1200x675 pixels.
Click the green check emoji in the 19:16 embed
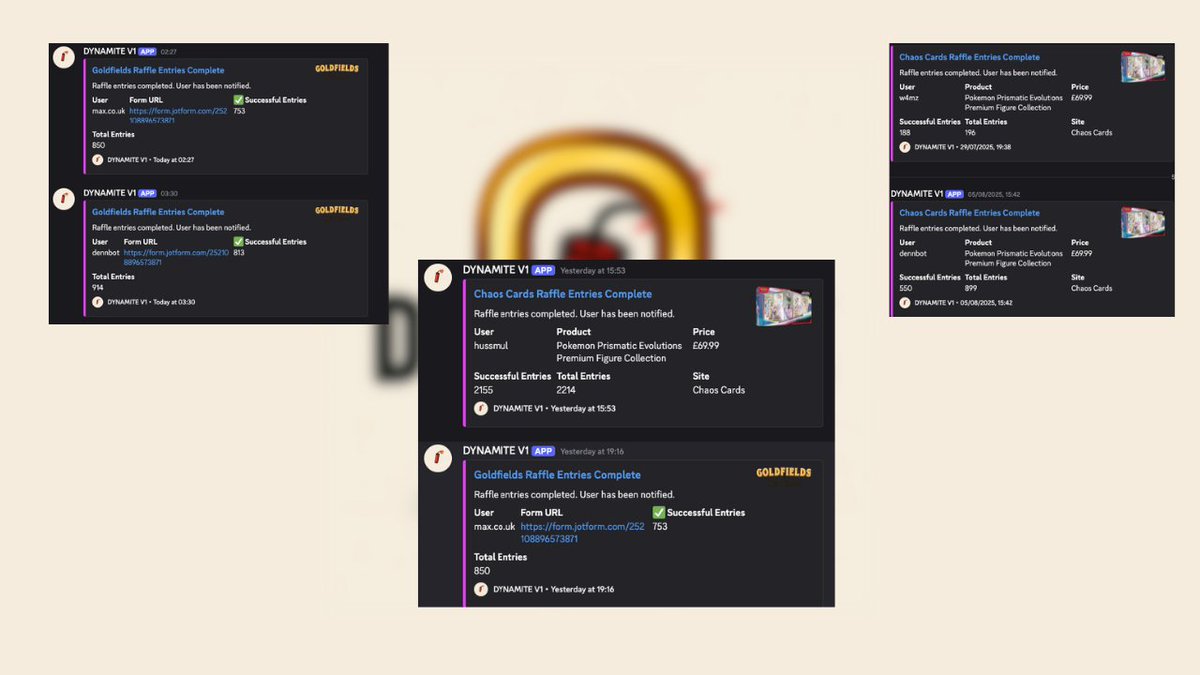click(659, 512)
